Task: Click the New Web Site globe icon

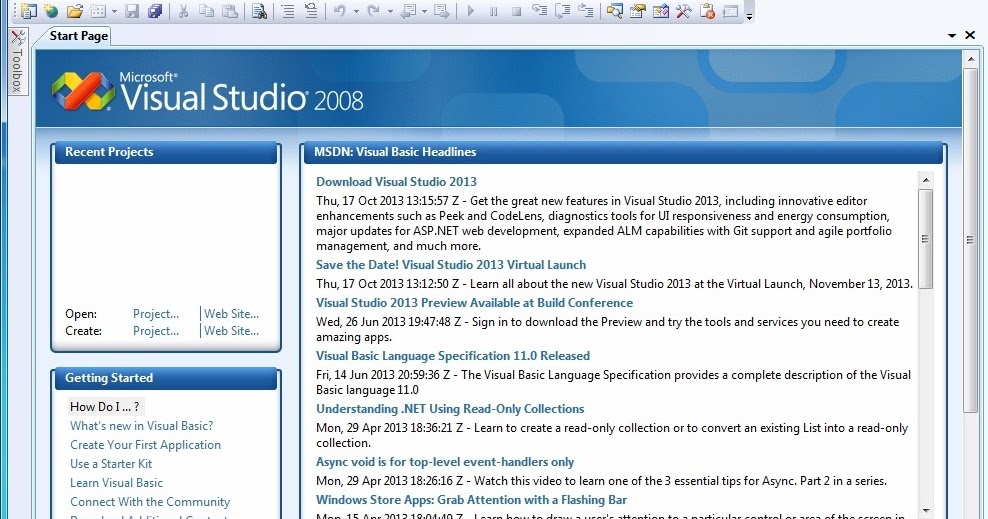Action: [51, 11]
